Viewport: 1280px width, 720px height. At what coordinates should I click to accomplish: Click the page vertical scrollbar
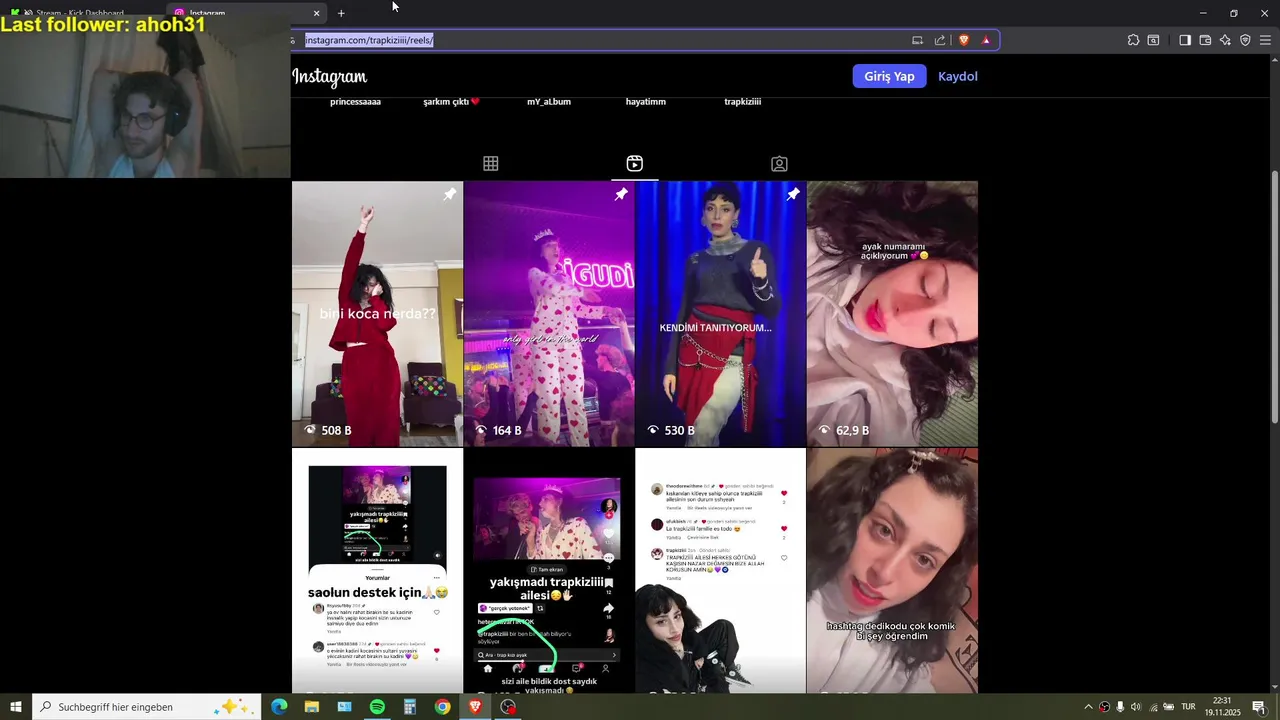[1274, 296]
